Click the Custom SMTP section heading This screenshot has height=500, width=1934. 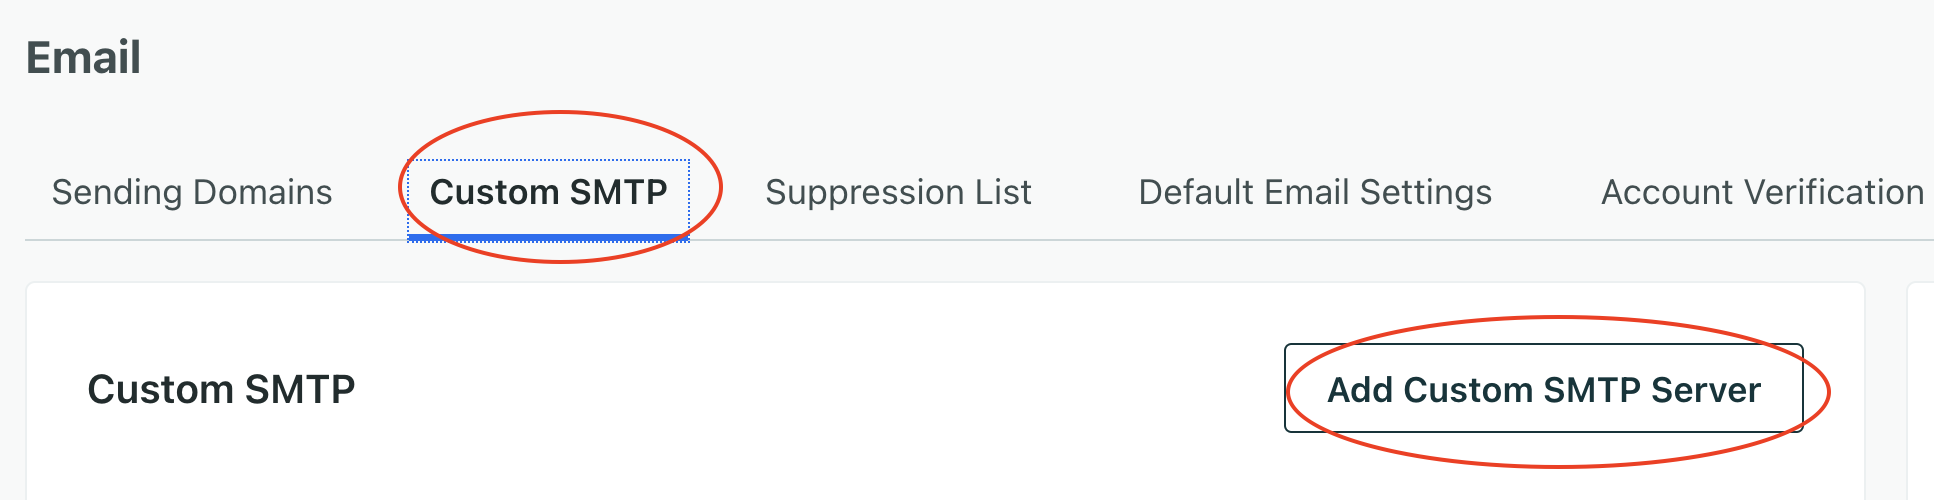click(x=221, y=389)
